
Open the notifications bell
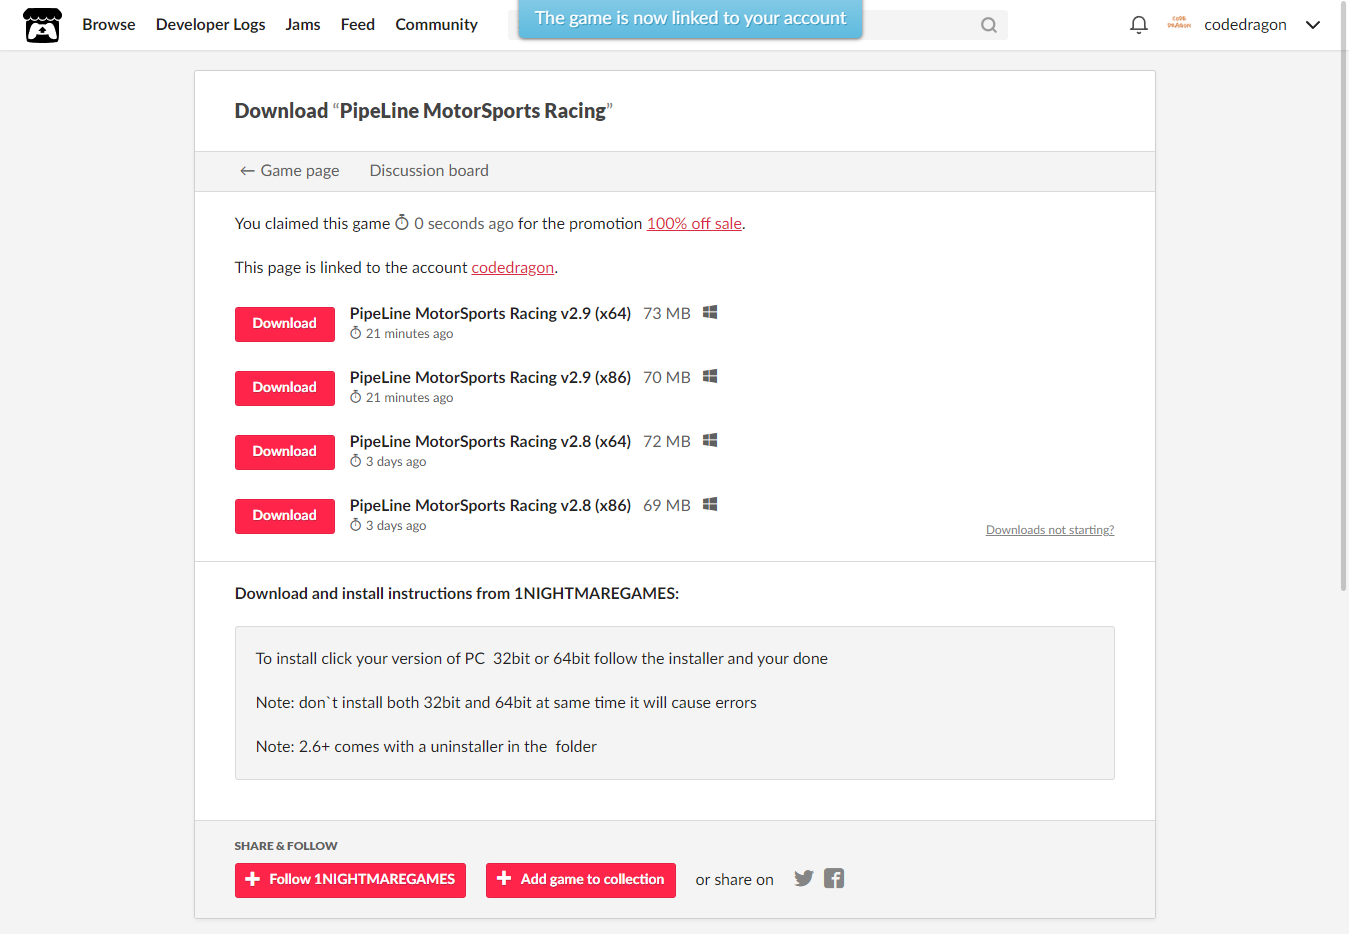pos(1138,25)
